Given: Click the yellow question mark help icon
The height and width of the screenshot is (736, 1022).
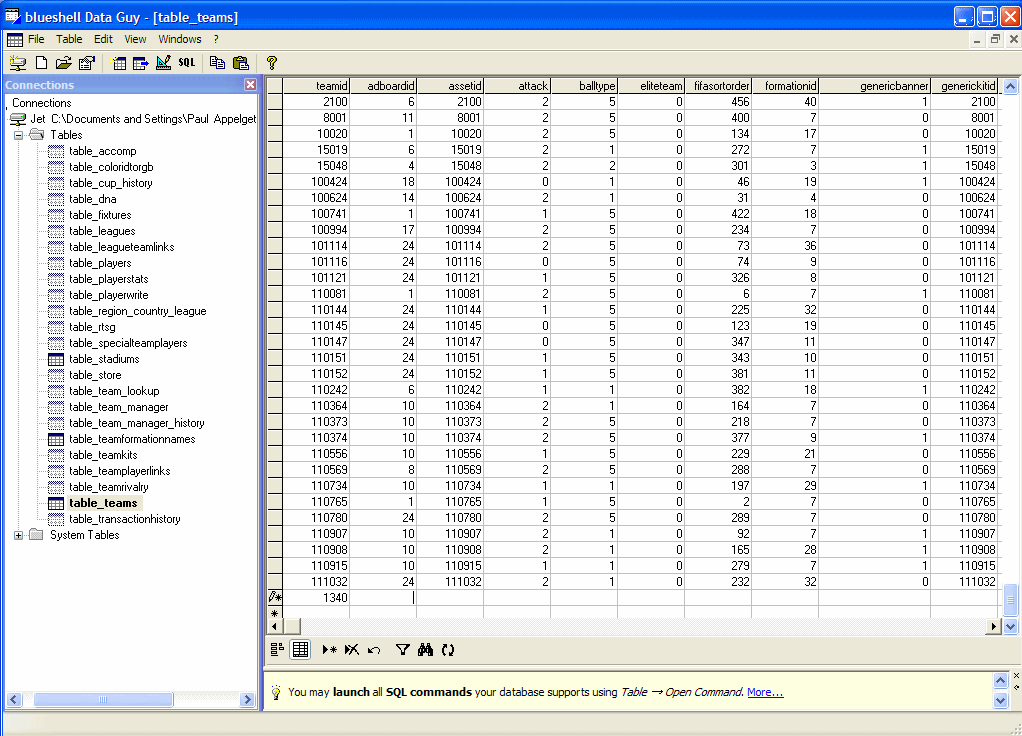Looking at the screenshot, I should [271, 63].
